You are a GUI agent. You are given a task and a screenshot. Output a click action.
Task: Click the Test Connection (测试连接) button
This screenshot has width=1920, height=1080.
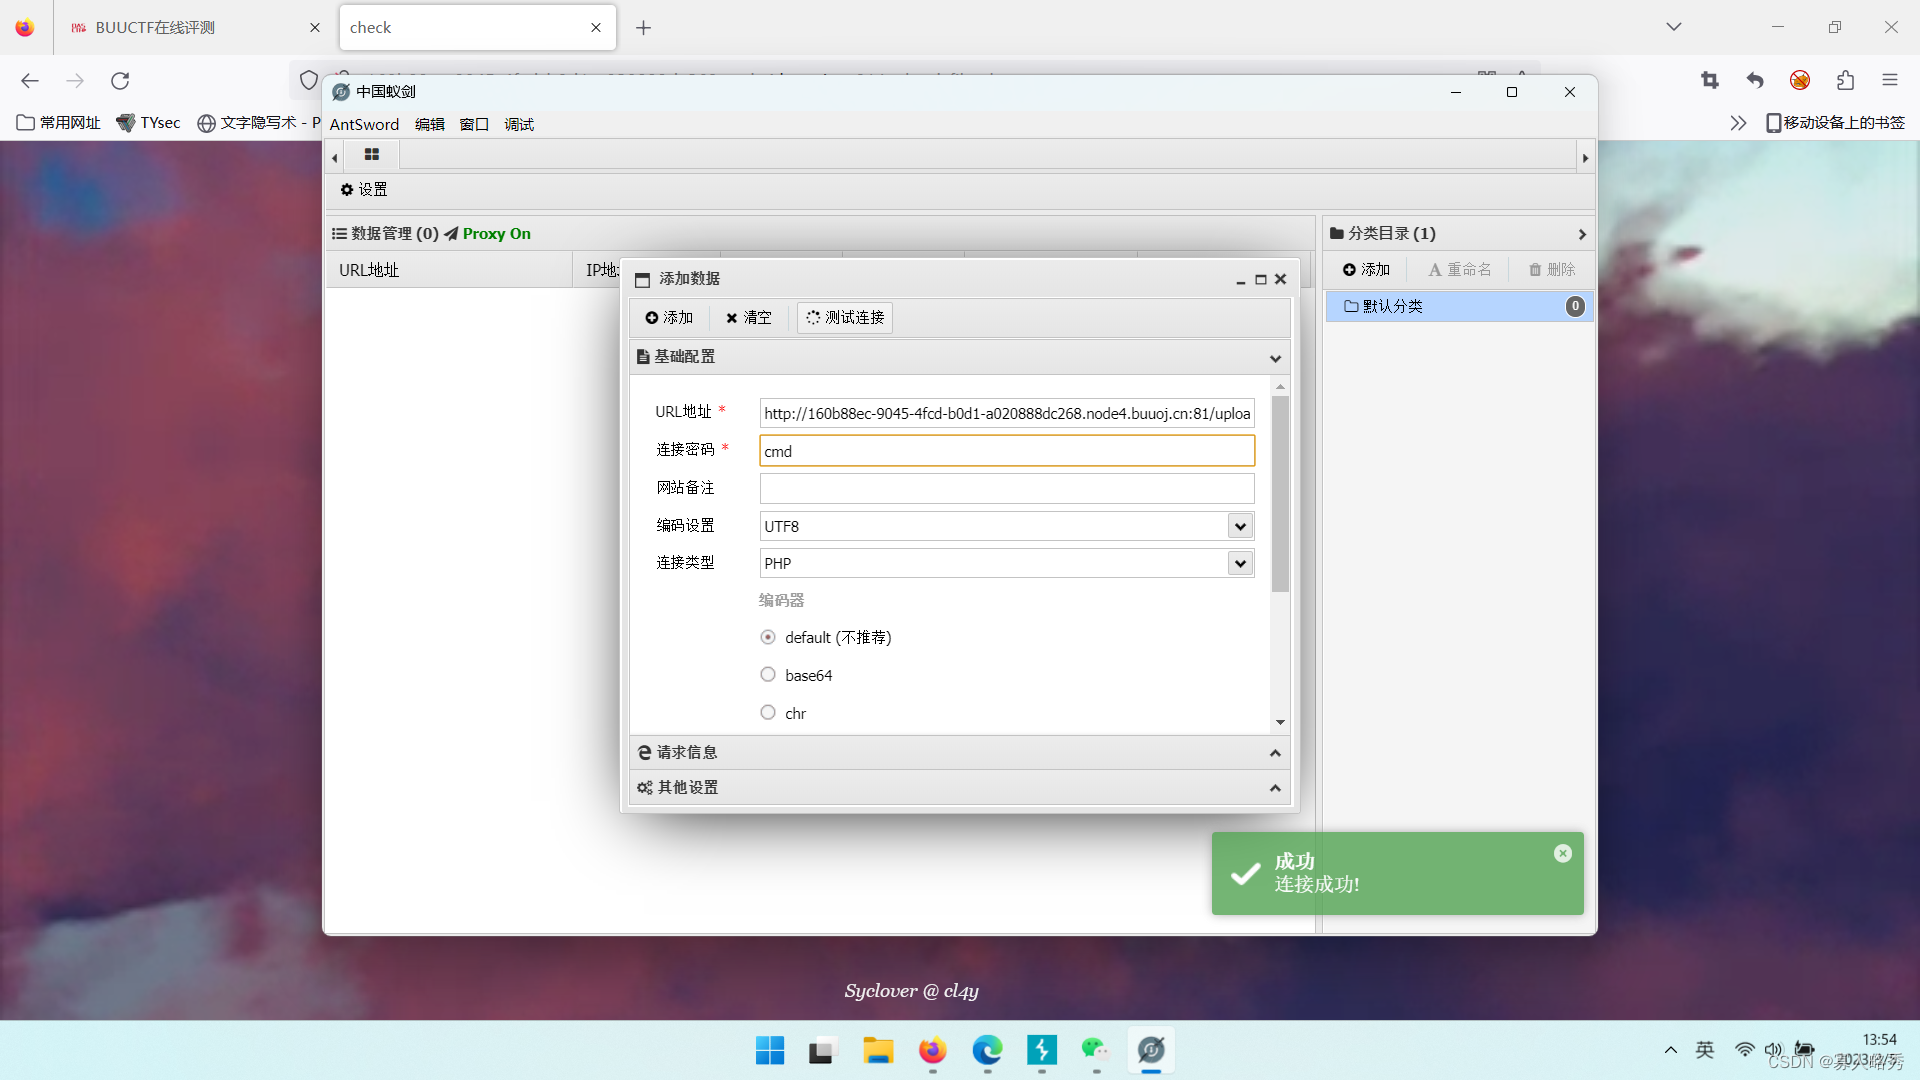[845, 317]
